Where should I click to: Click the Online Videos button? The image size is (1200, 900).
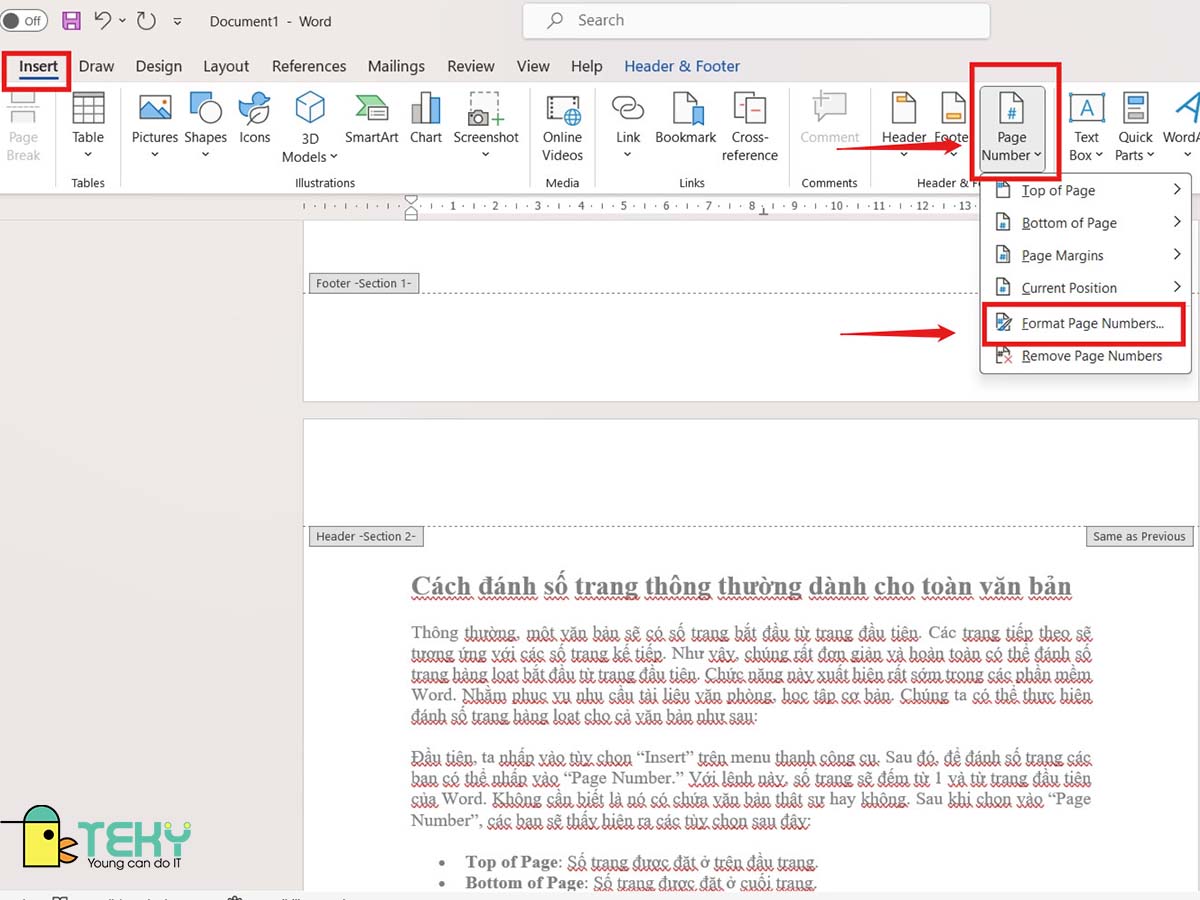(563, 127)
